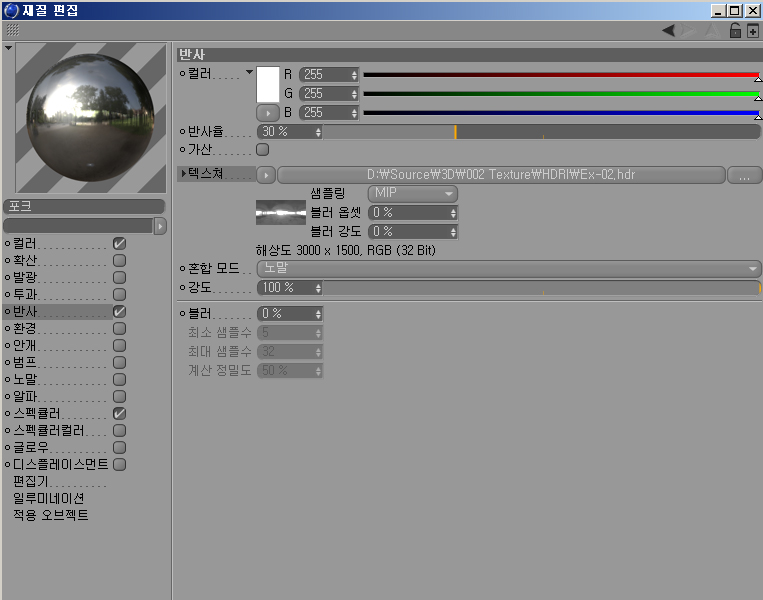Toggle the 가산 checkbox
Screen dimensions: 763x600
pyautogui.click(x=263, y=150)
